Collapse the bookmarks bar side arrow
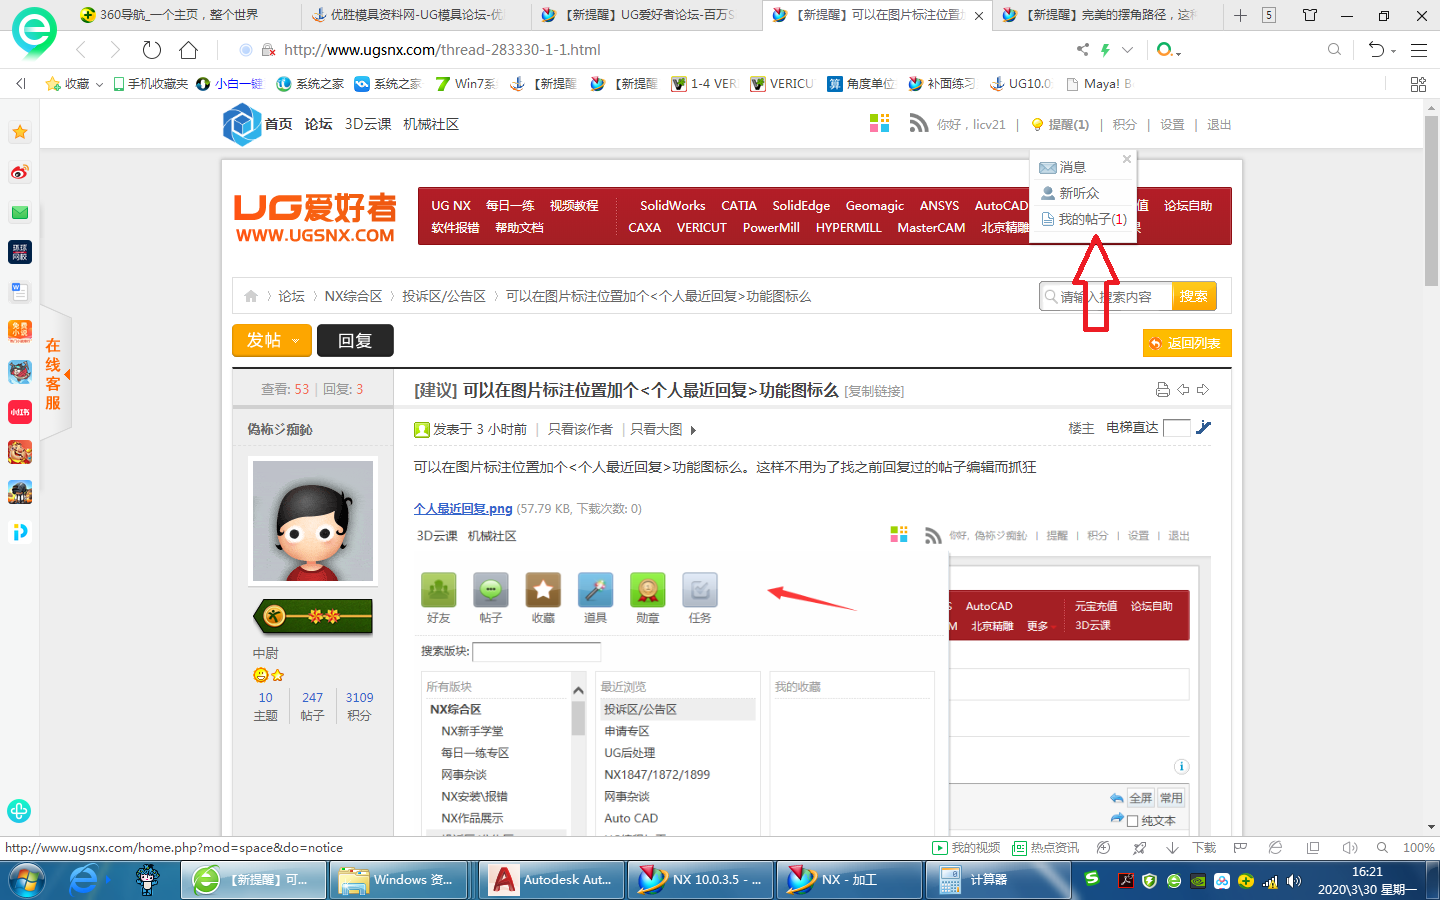Screen dimensions: 1440x900 coord(20,84)
